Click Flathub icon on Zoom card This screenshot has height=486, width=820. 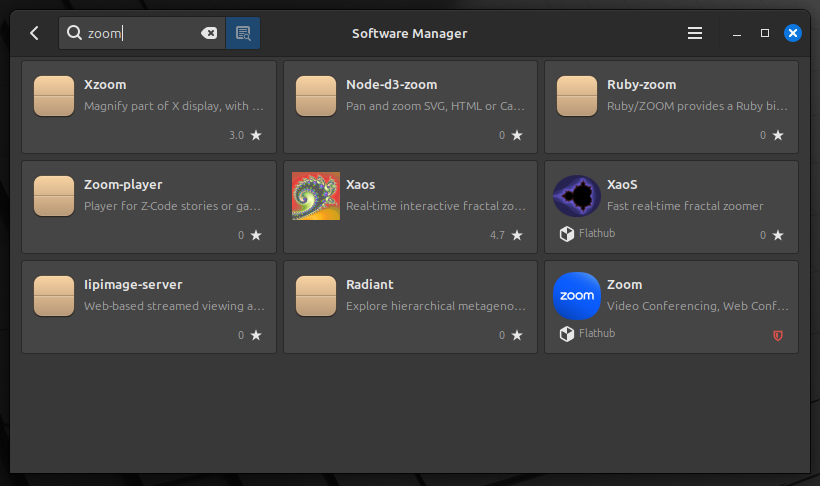(567, 334)
